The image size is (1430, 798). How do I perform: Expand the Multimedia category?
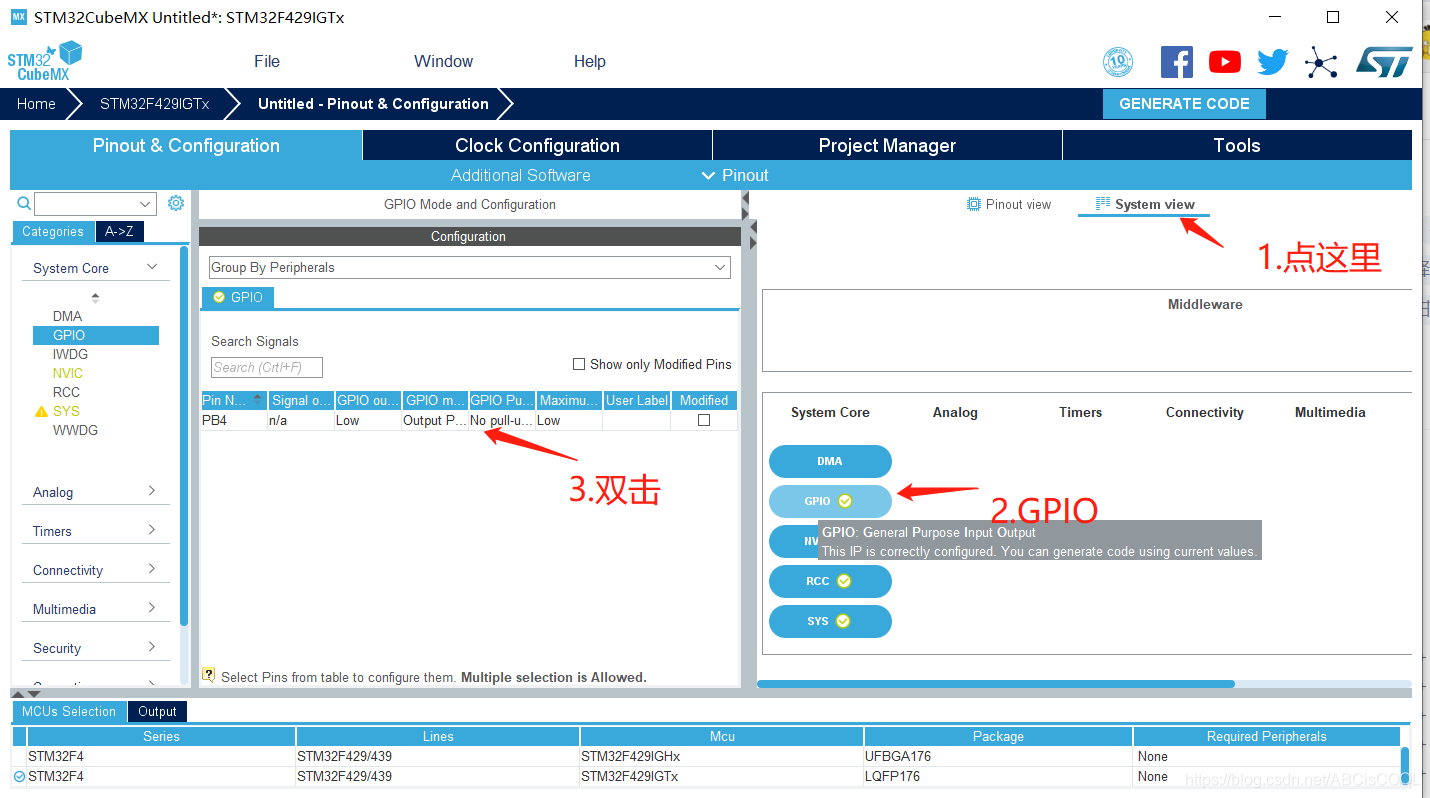96,609
